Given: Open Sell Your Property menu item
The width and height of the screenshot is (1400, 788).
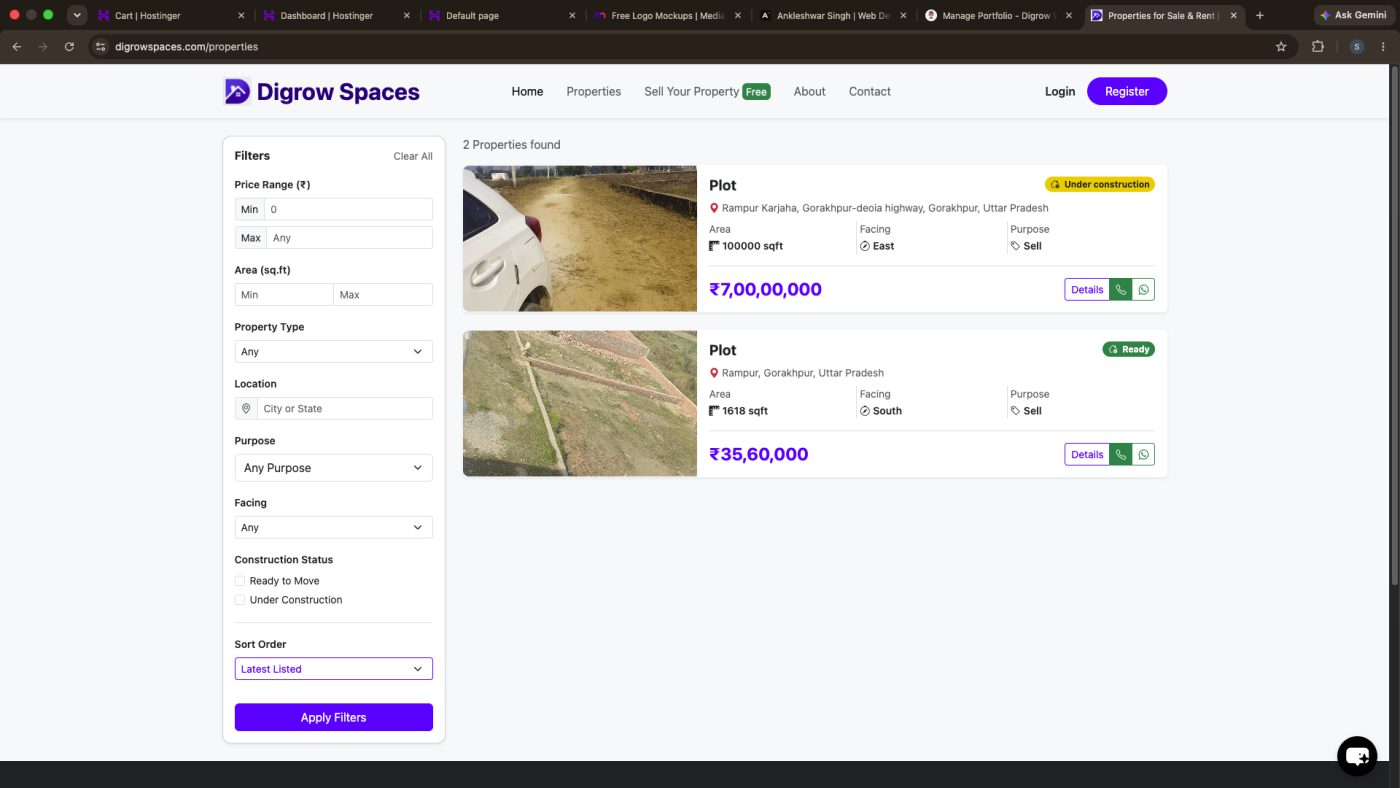Looking at the screenshot, I should [707, 92].
